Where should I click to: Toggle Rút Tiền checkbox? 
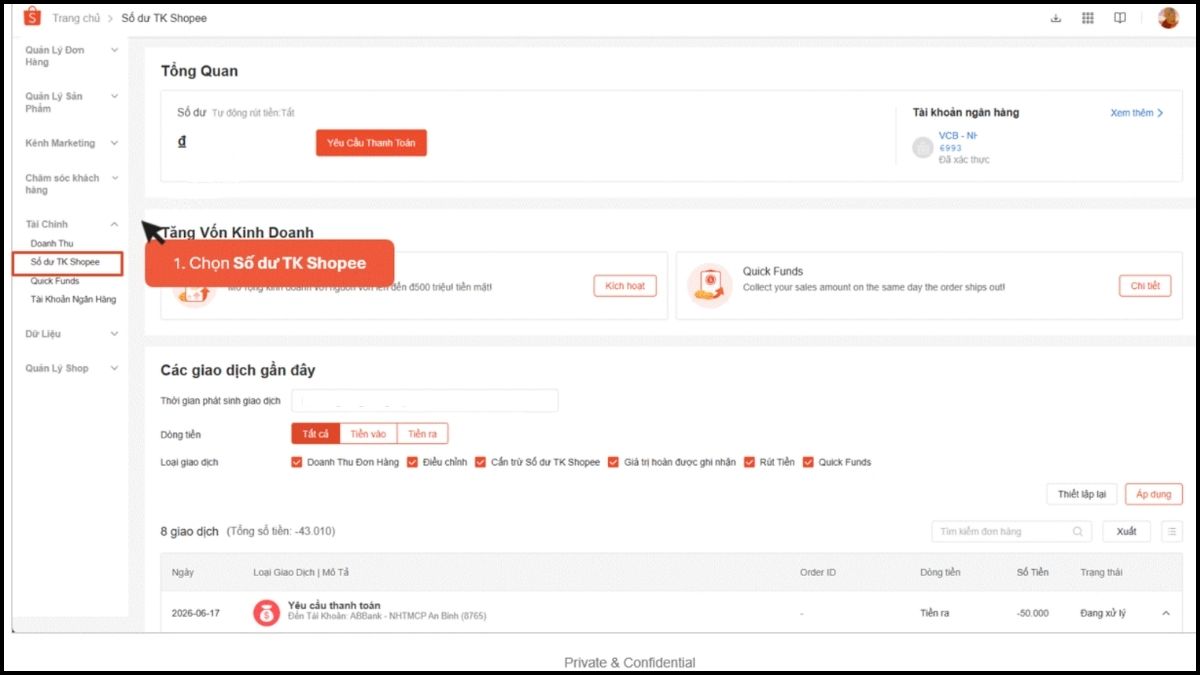749,462
